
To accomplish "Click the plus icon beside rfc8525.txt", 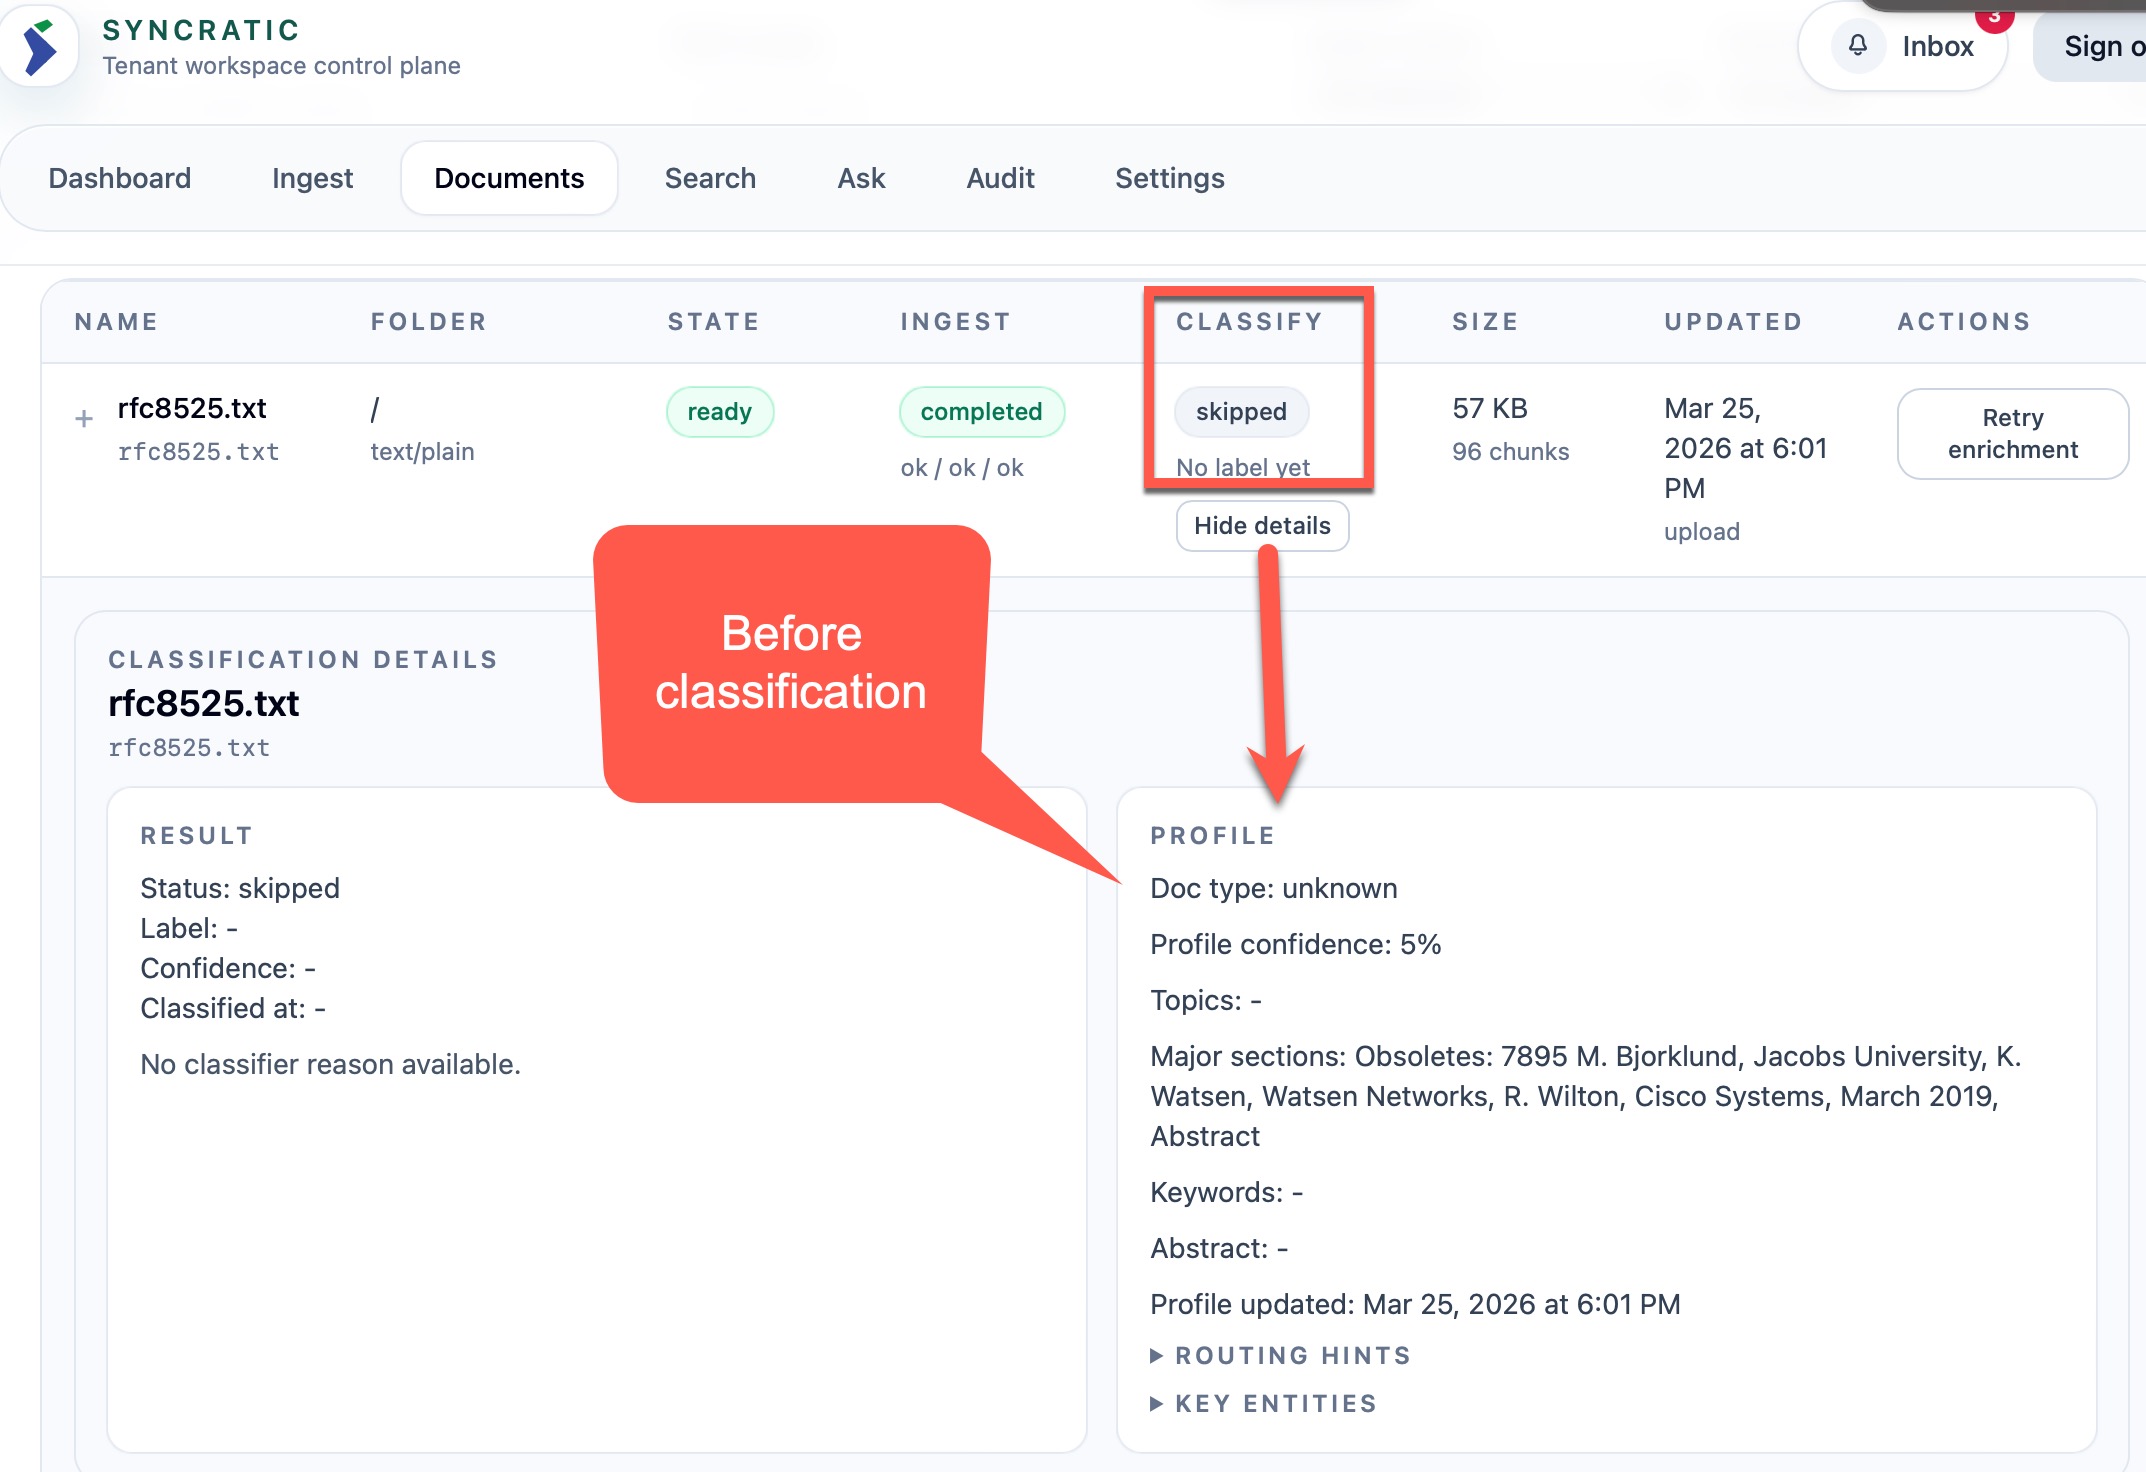I will click(84, 419).
